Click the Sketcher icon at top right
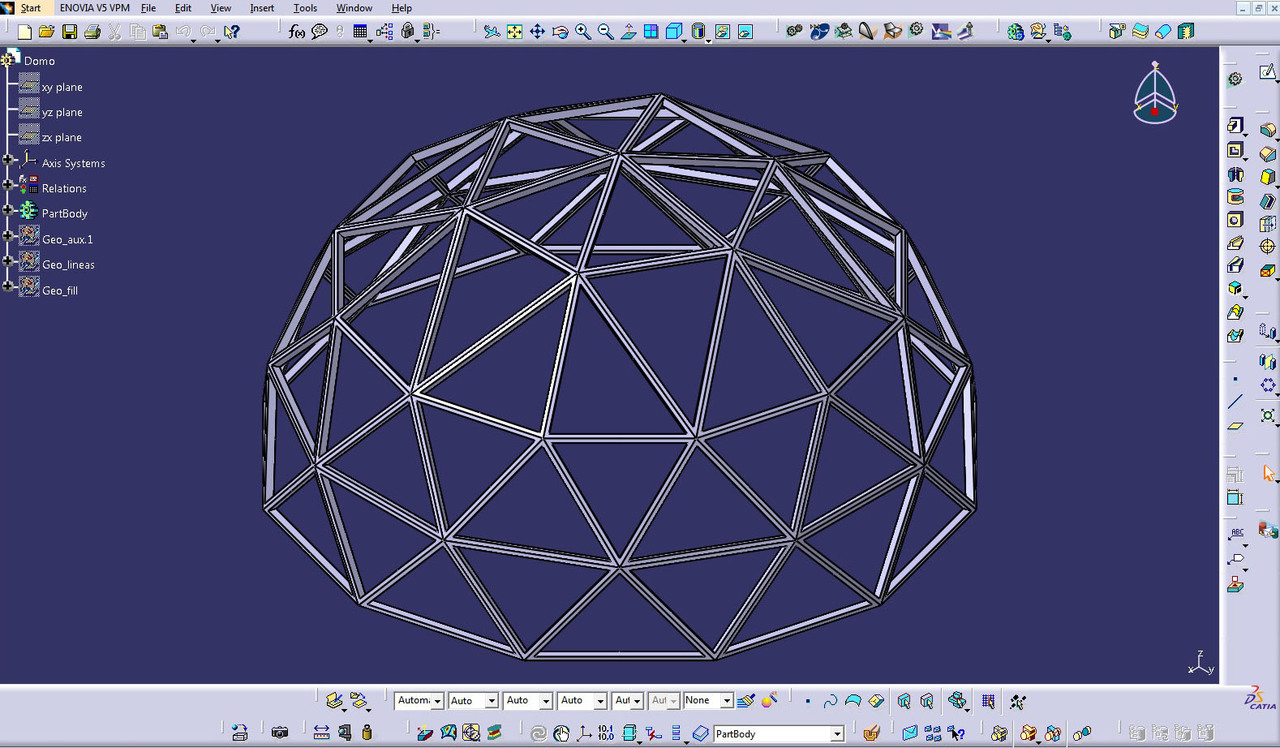 (1269, 72)
